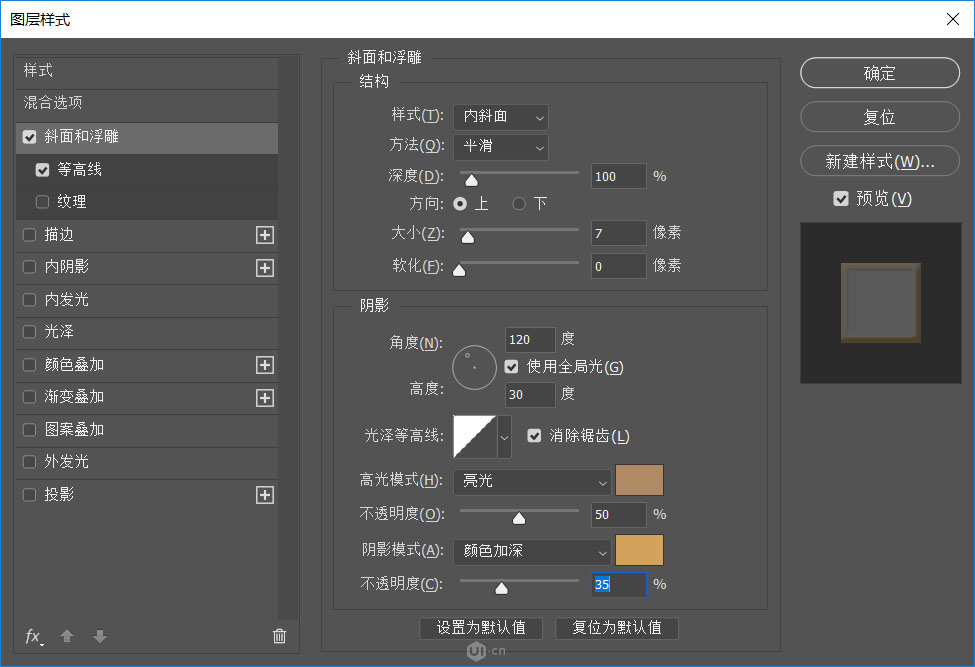Select direction 下 radio button
This screenshot has width=975, height=667.
click(x=519, y=204)
